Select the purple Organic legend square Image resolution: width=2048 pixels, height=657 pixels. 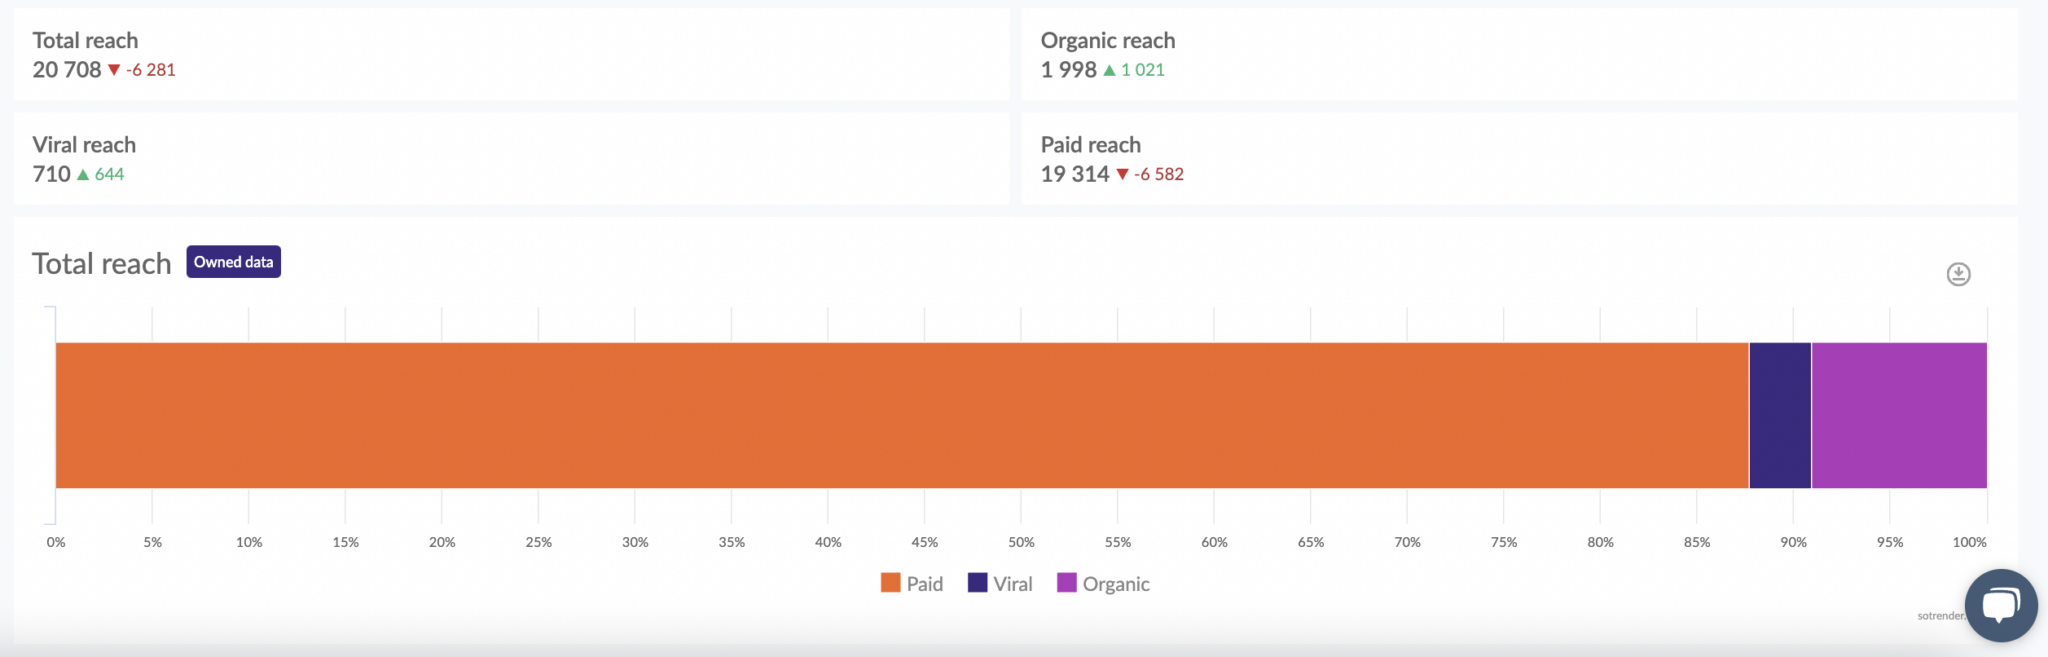click(1067, 583)
